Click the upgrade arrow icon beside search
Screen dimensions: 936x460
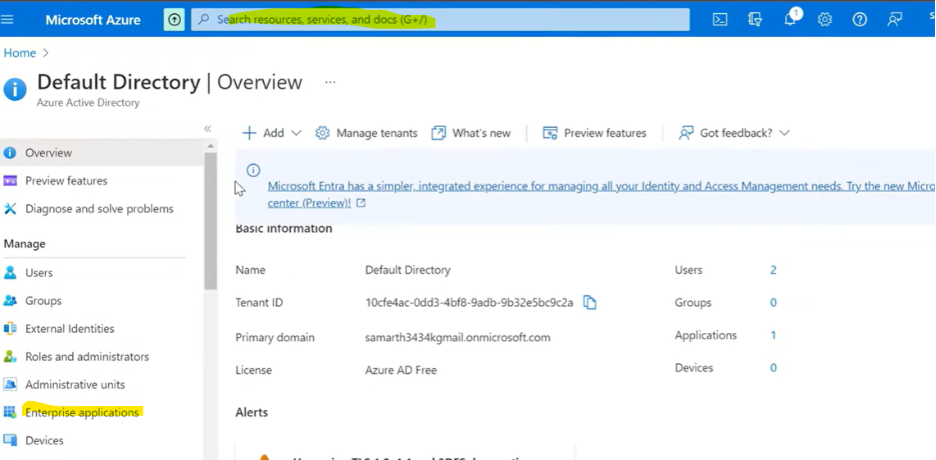pyautogui.click(x=174, y=19)
